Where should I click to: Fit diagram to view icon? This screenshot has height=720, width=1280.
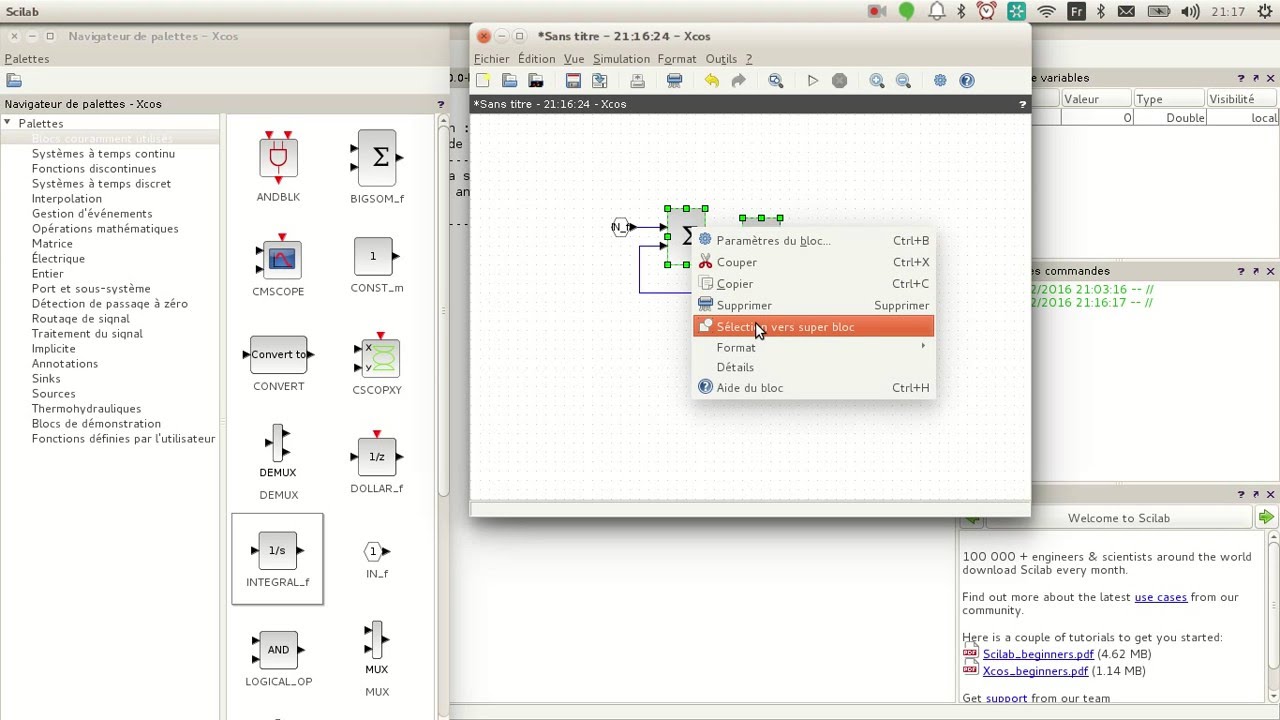coord(776,81)
